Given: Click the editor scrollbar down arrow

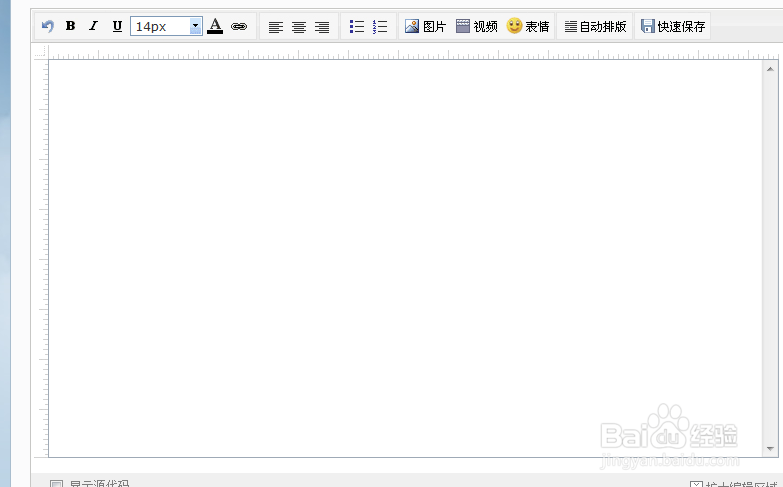Looking at the screenshot, I should pyautogui.click(x=770, y=449).
